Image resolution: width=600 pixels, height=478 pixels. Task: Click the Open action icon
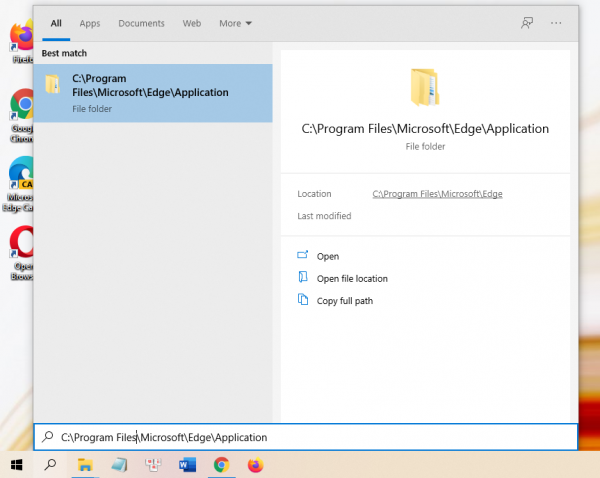click(303, 254)
